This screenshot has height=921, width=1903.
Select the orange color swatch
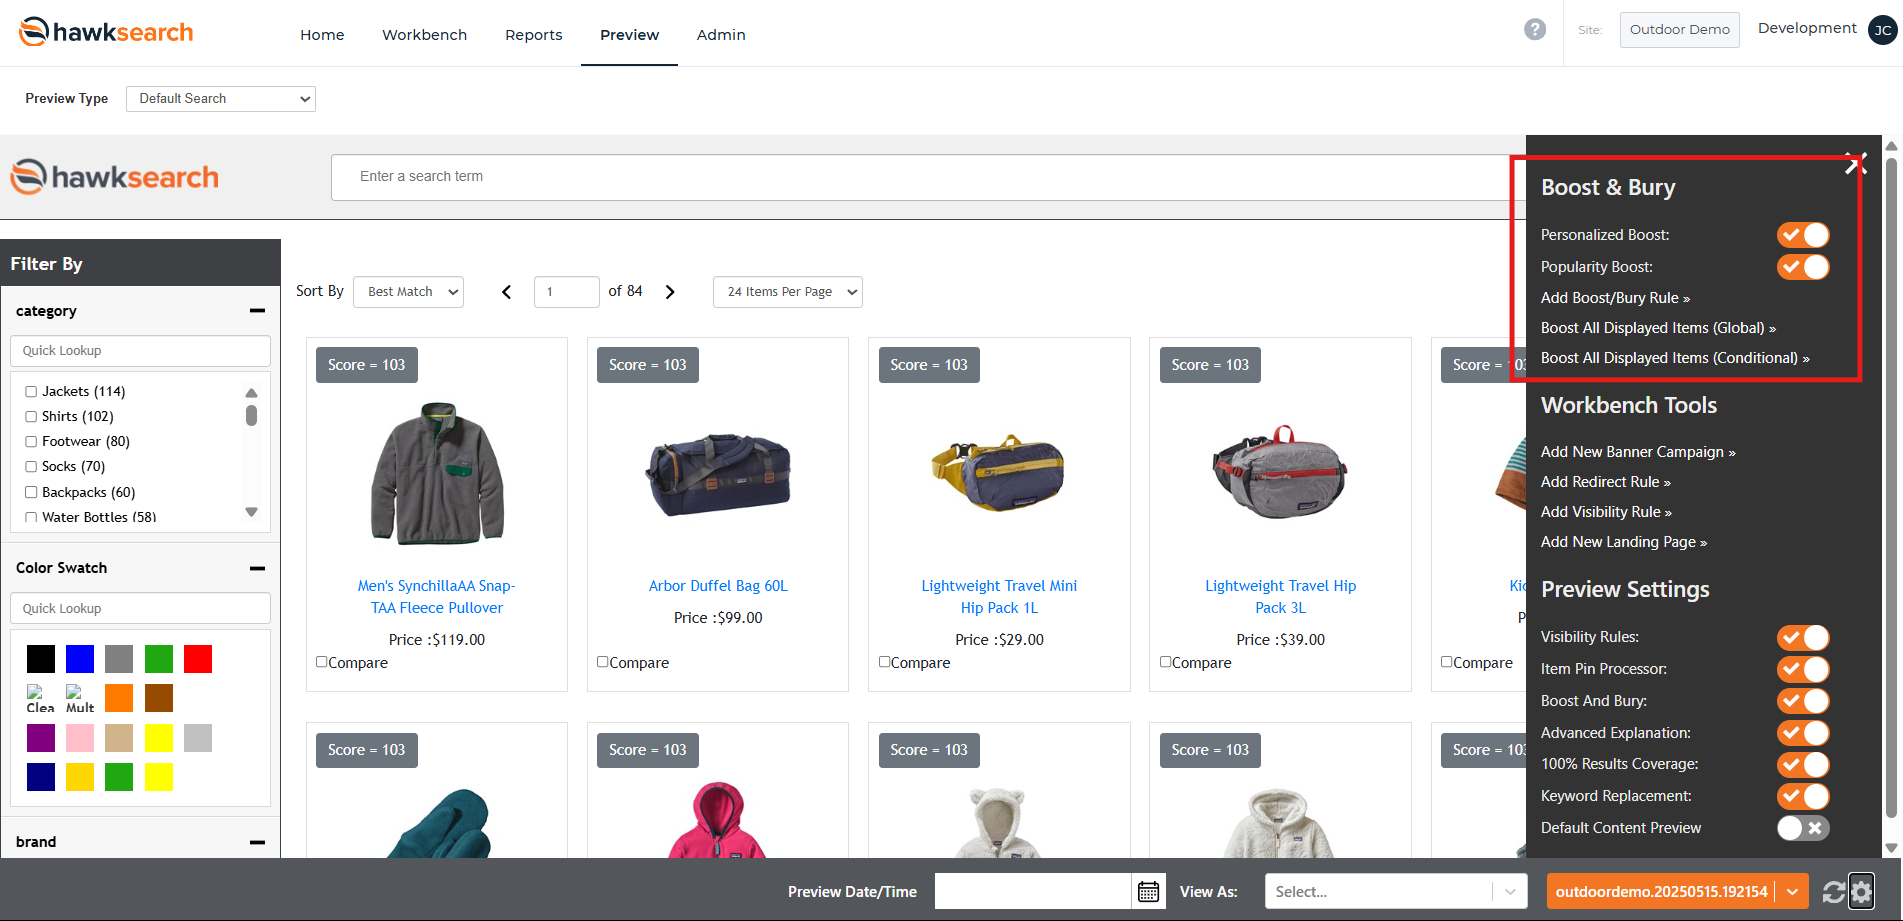click(x=119, y=698)
